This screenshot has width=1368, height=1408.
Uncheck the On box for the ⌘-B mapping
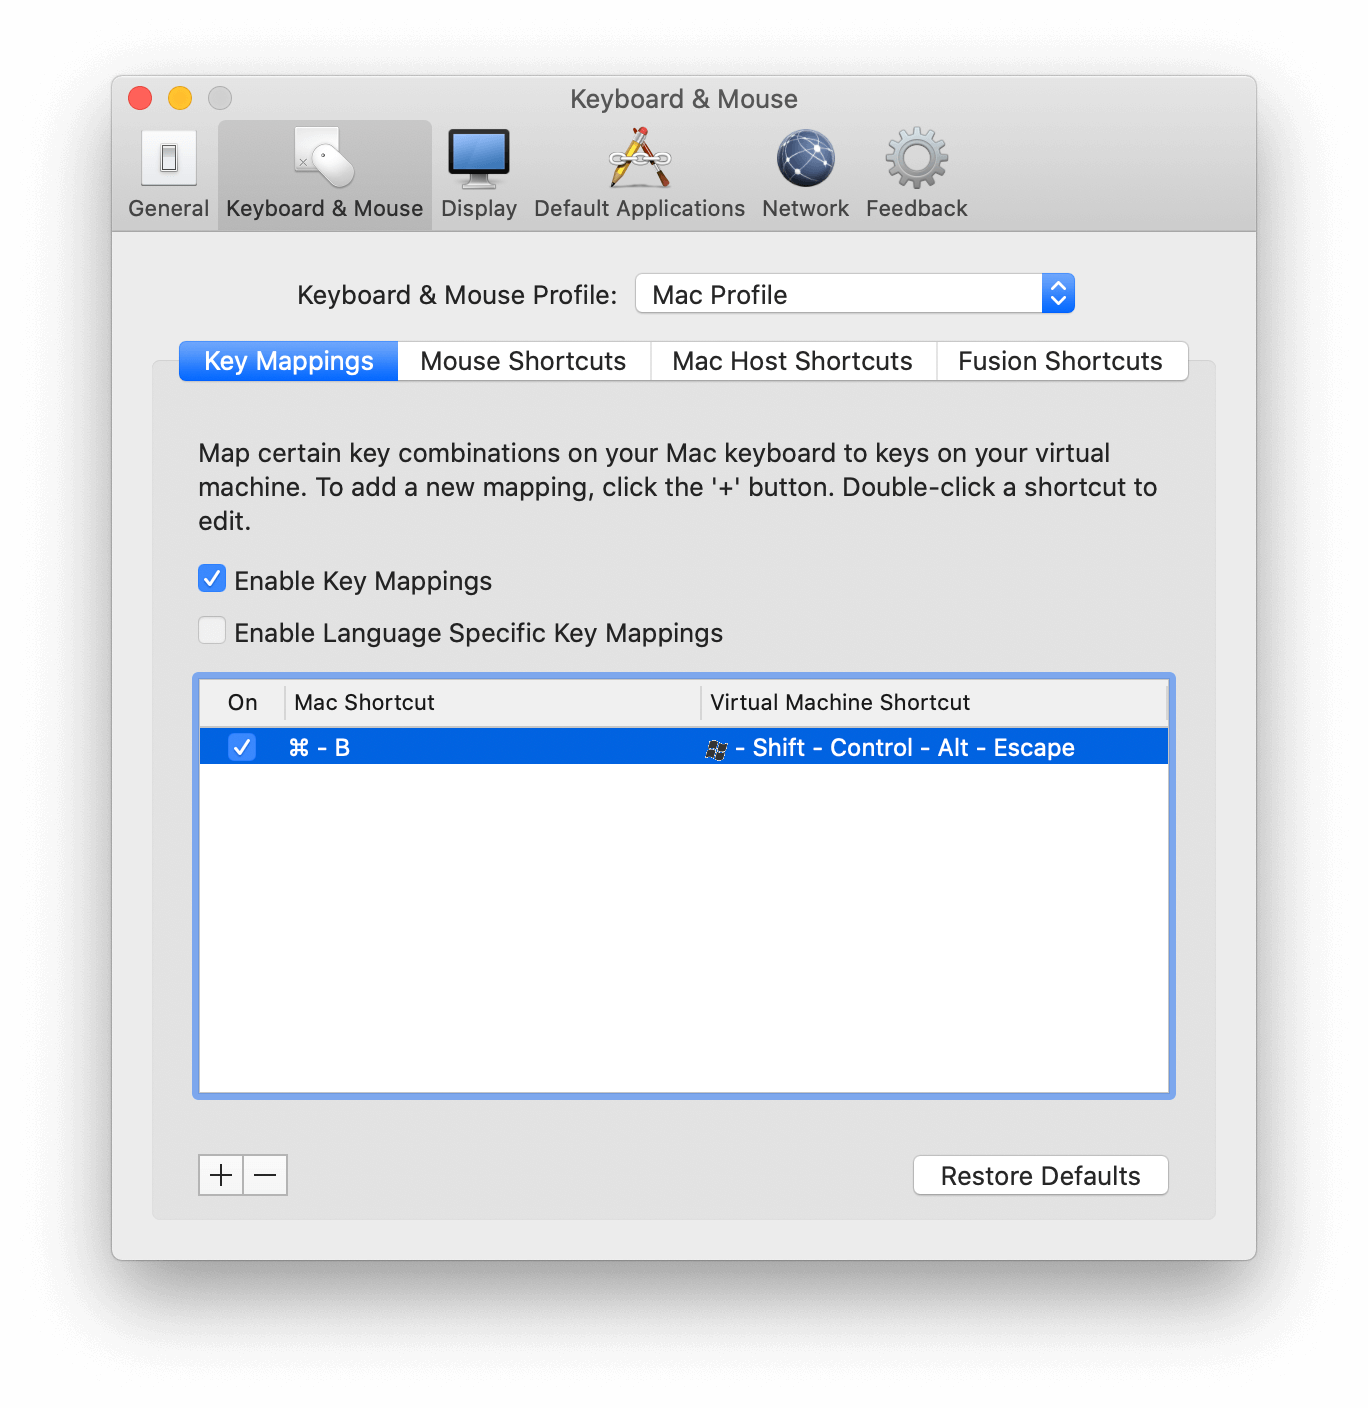pos(241,746)
